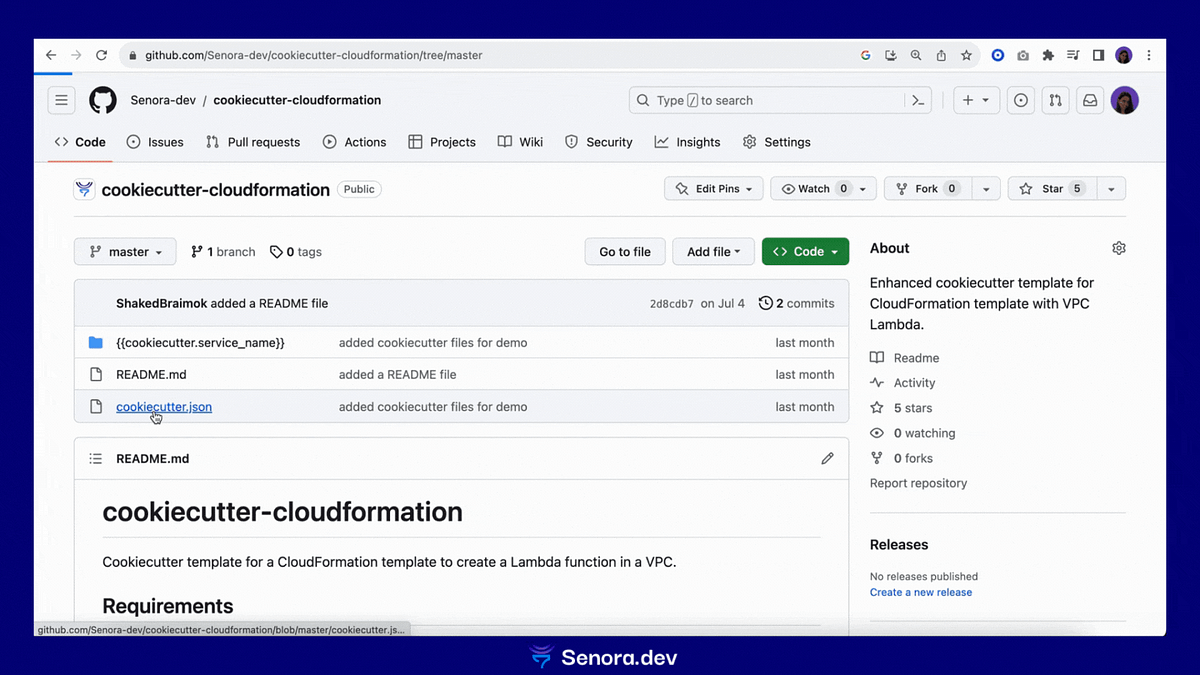Open the Insights tab
The width and height of the screenshot is (1200, 675).
click(688, 142)
